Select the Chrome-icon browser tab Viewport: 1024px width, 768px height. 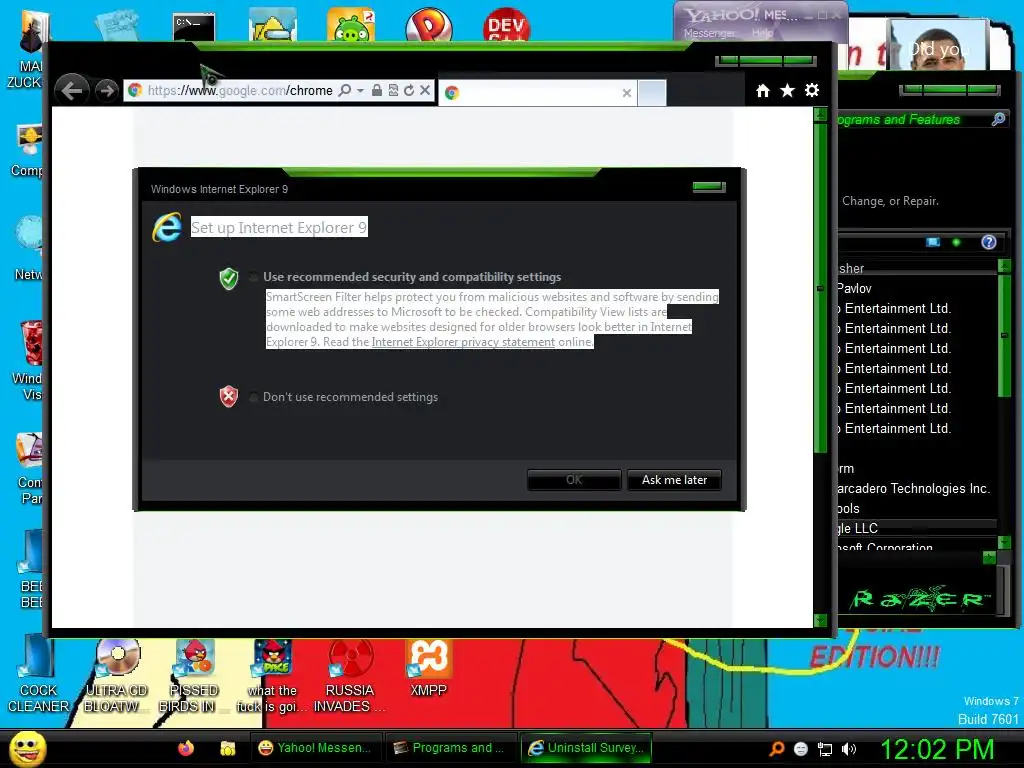click(x=537, y=93)
